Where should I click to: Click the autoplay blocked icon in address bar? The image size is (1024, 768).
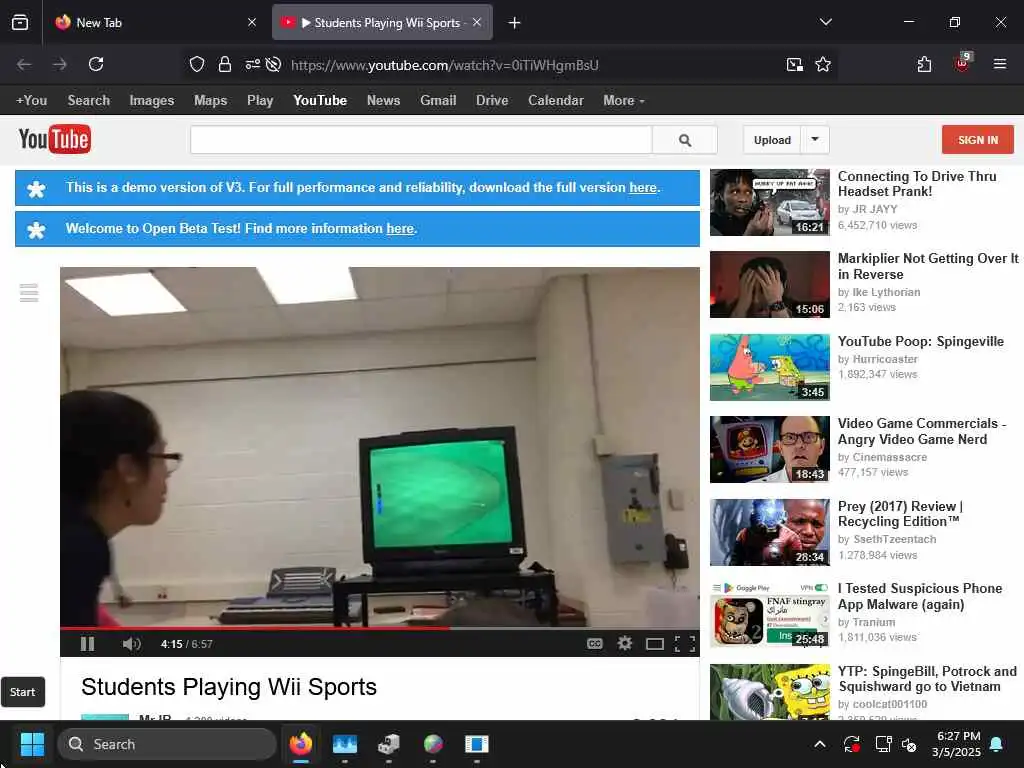tap(274, 64)
